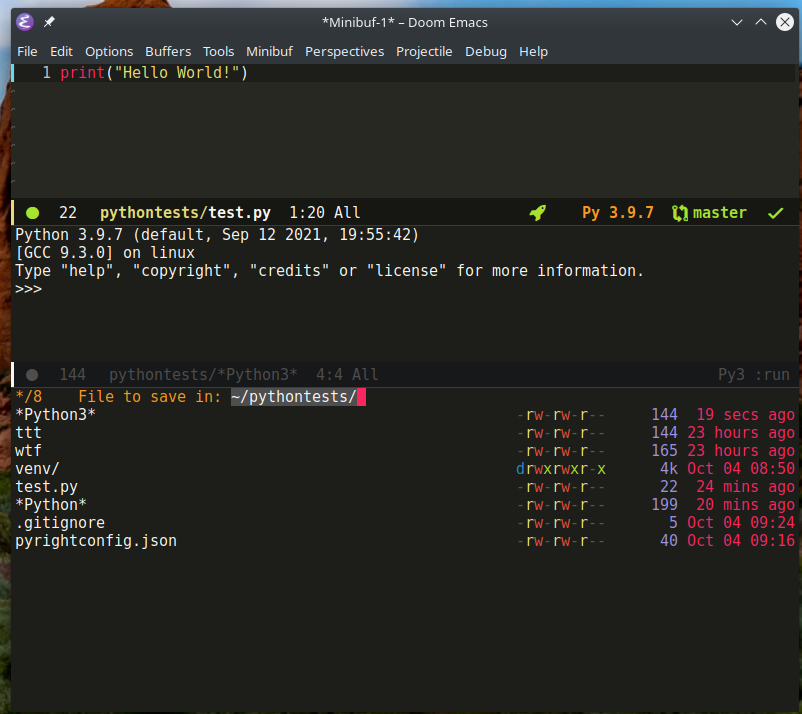
Task: Click the master branch name in modeline
Action: pos(720,213)
